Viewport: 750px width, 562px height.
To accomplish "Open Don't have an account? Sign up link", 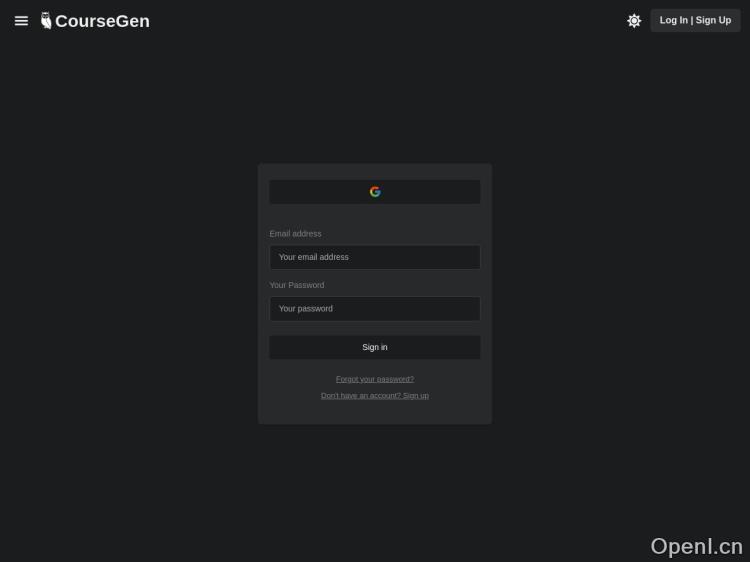I will coord(375,396).
